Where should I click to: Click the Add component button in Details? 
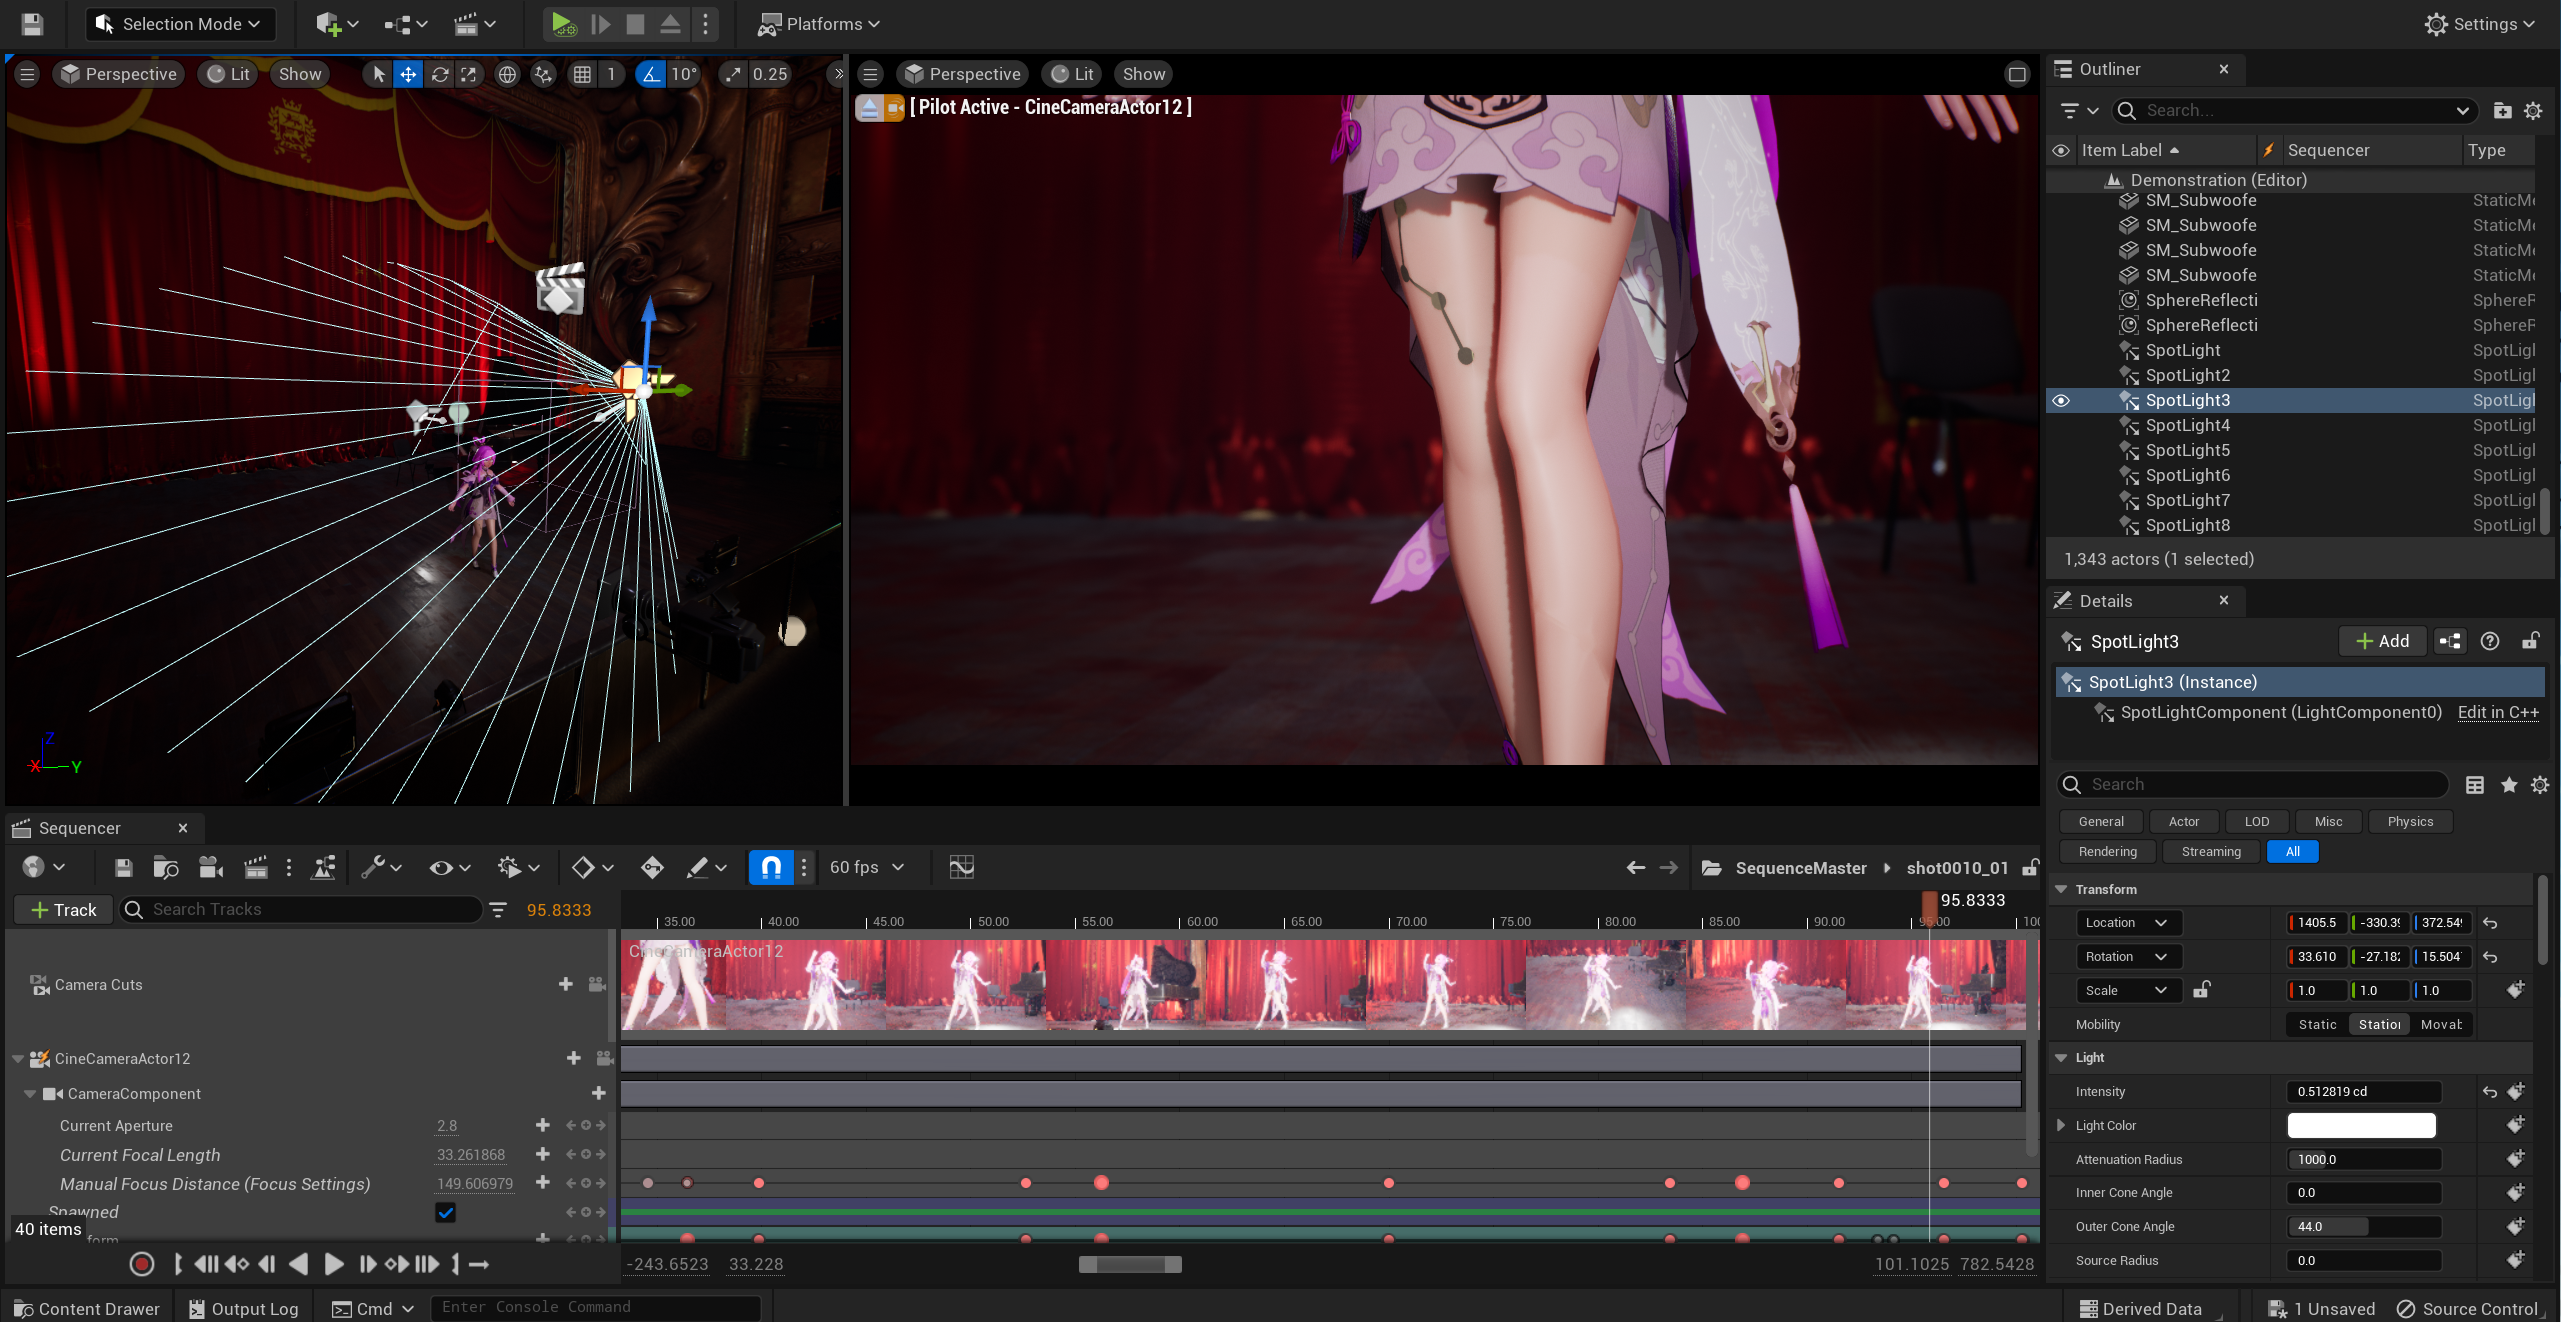[2383, 641]
